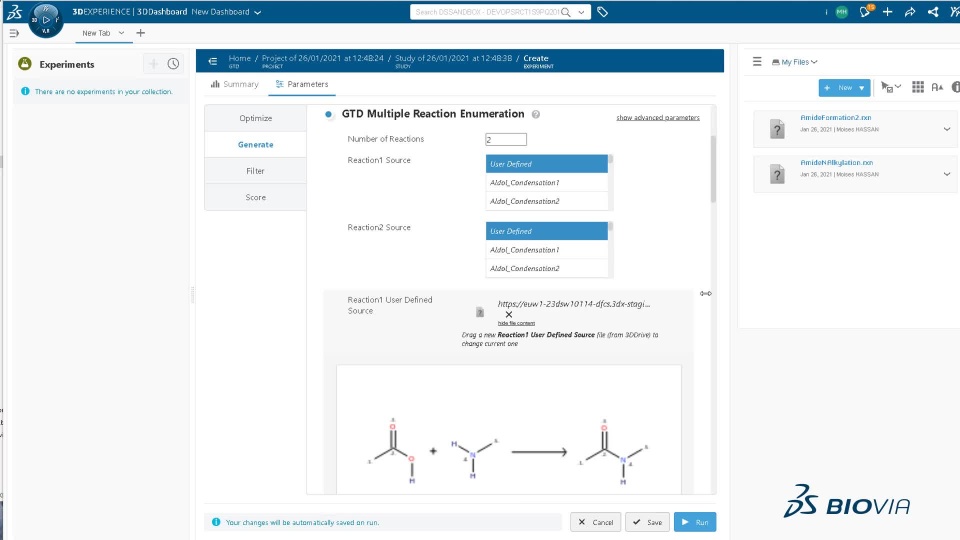This screenshot has width=960, height=540.
Task: Switch to the Summary tab
Action: coord(235,84)
